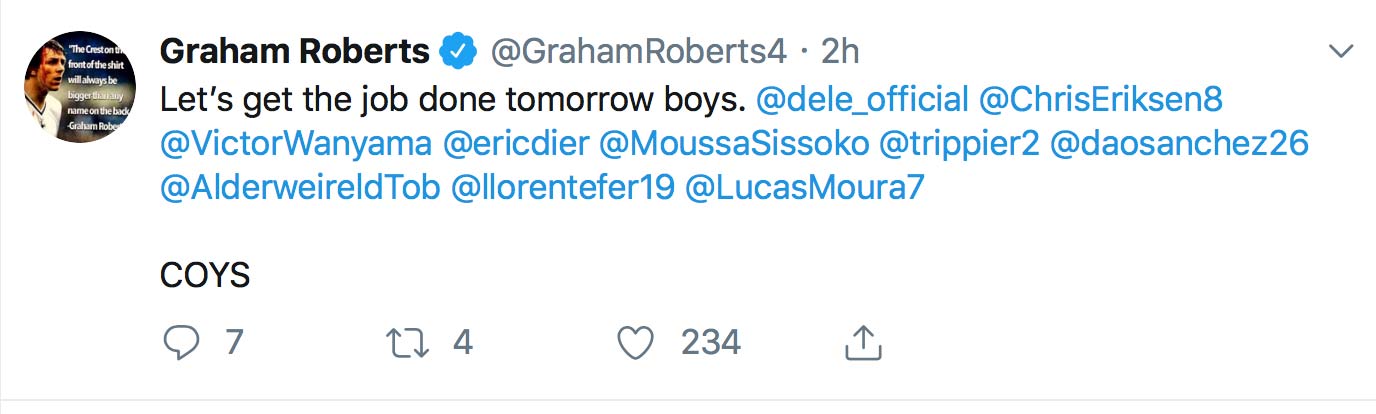This screenshot has height=414, width=1376.
Task: Open the @dele_official mention
Action: point(863,99)
